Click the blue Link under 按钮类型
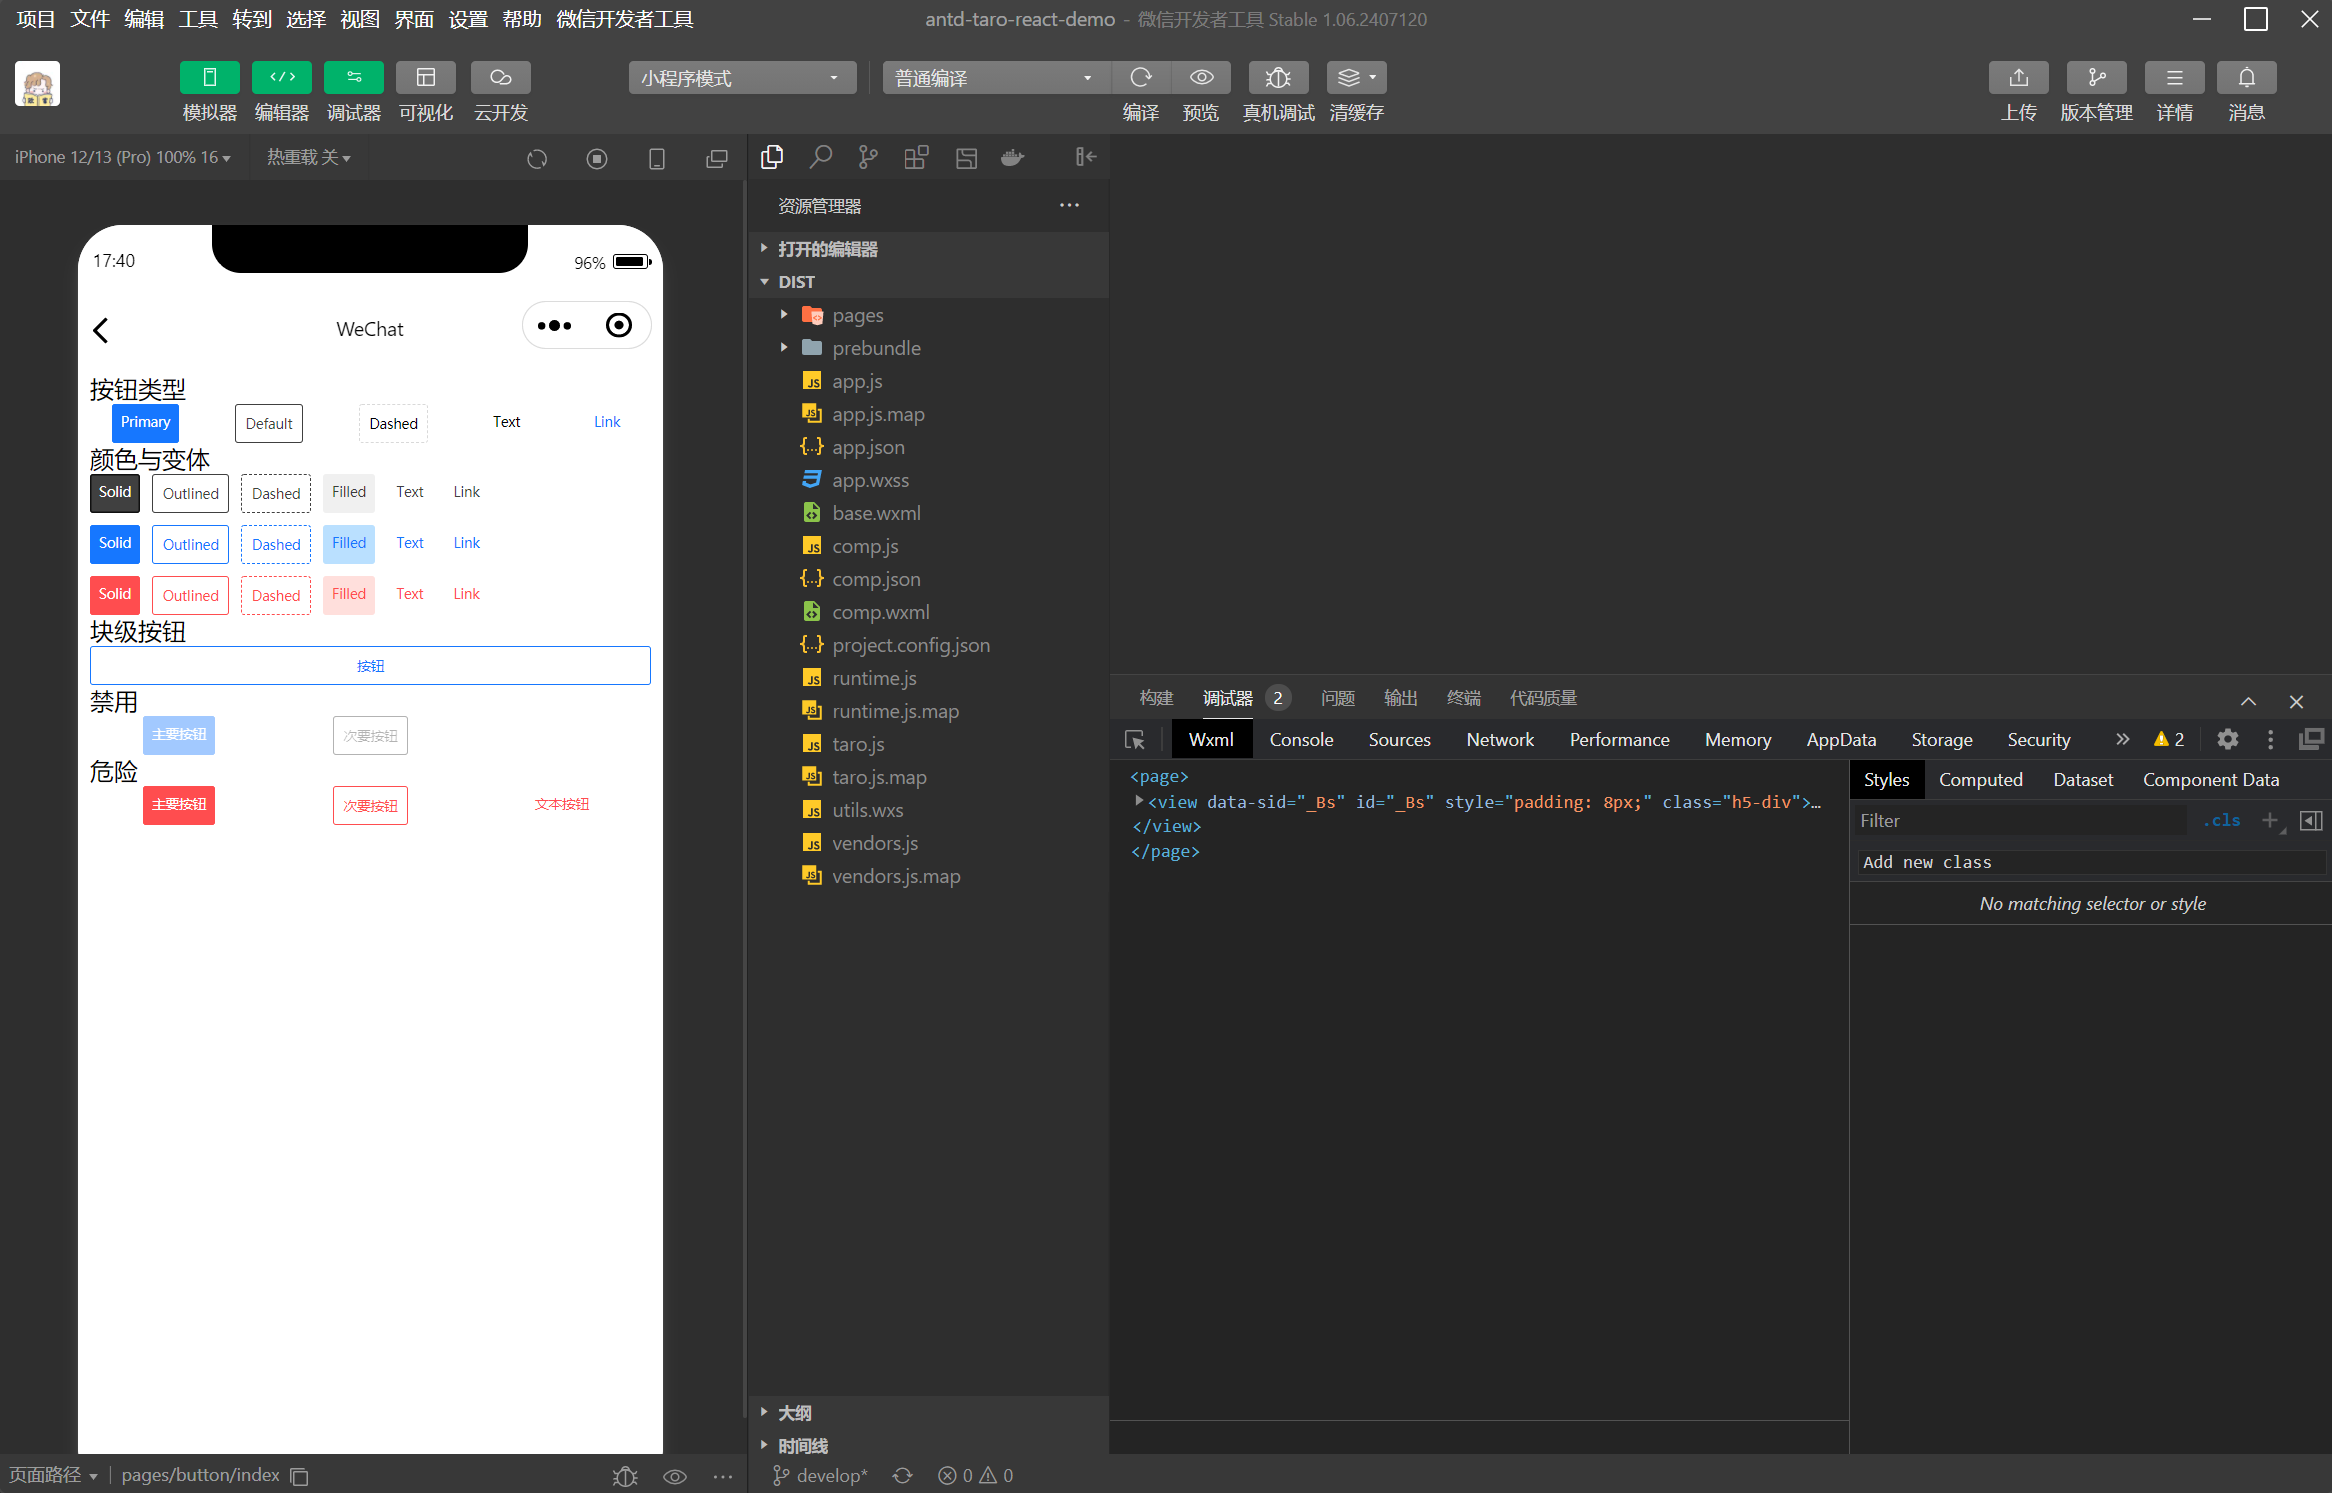This screenshot has height=1493, width=2332. [x=607, y=423]
